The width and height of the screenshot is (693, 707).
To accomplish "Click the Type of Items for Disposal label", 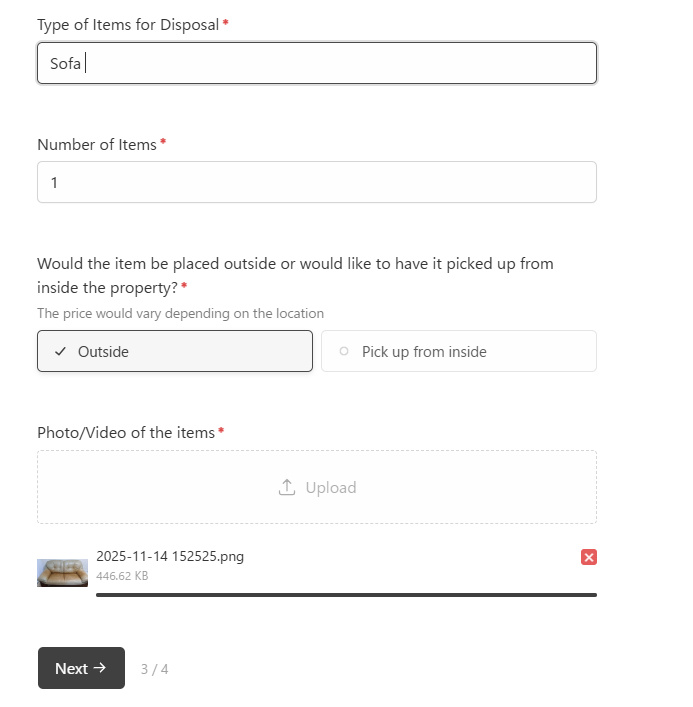I will coord(127,24).
